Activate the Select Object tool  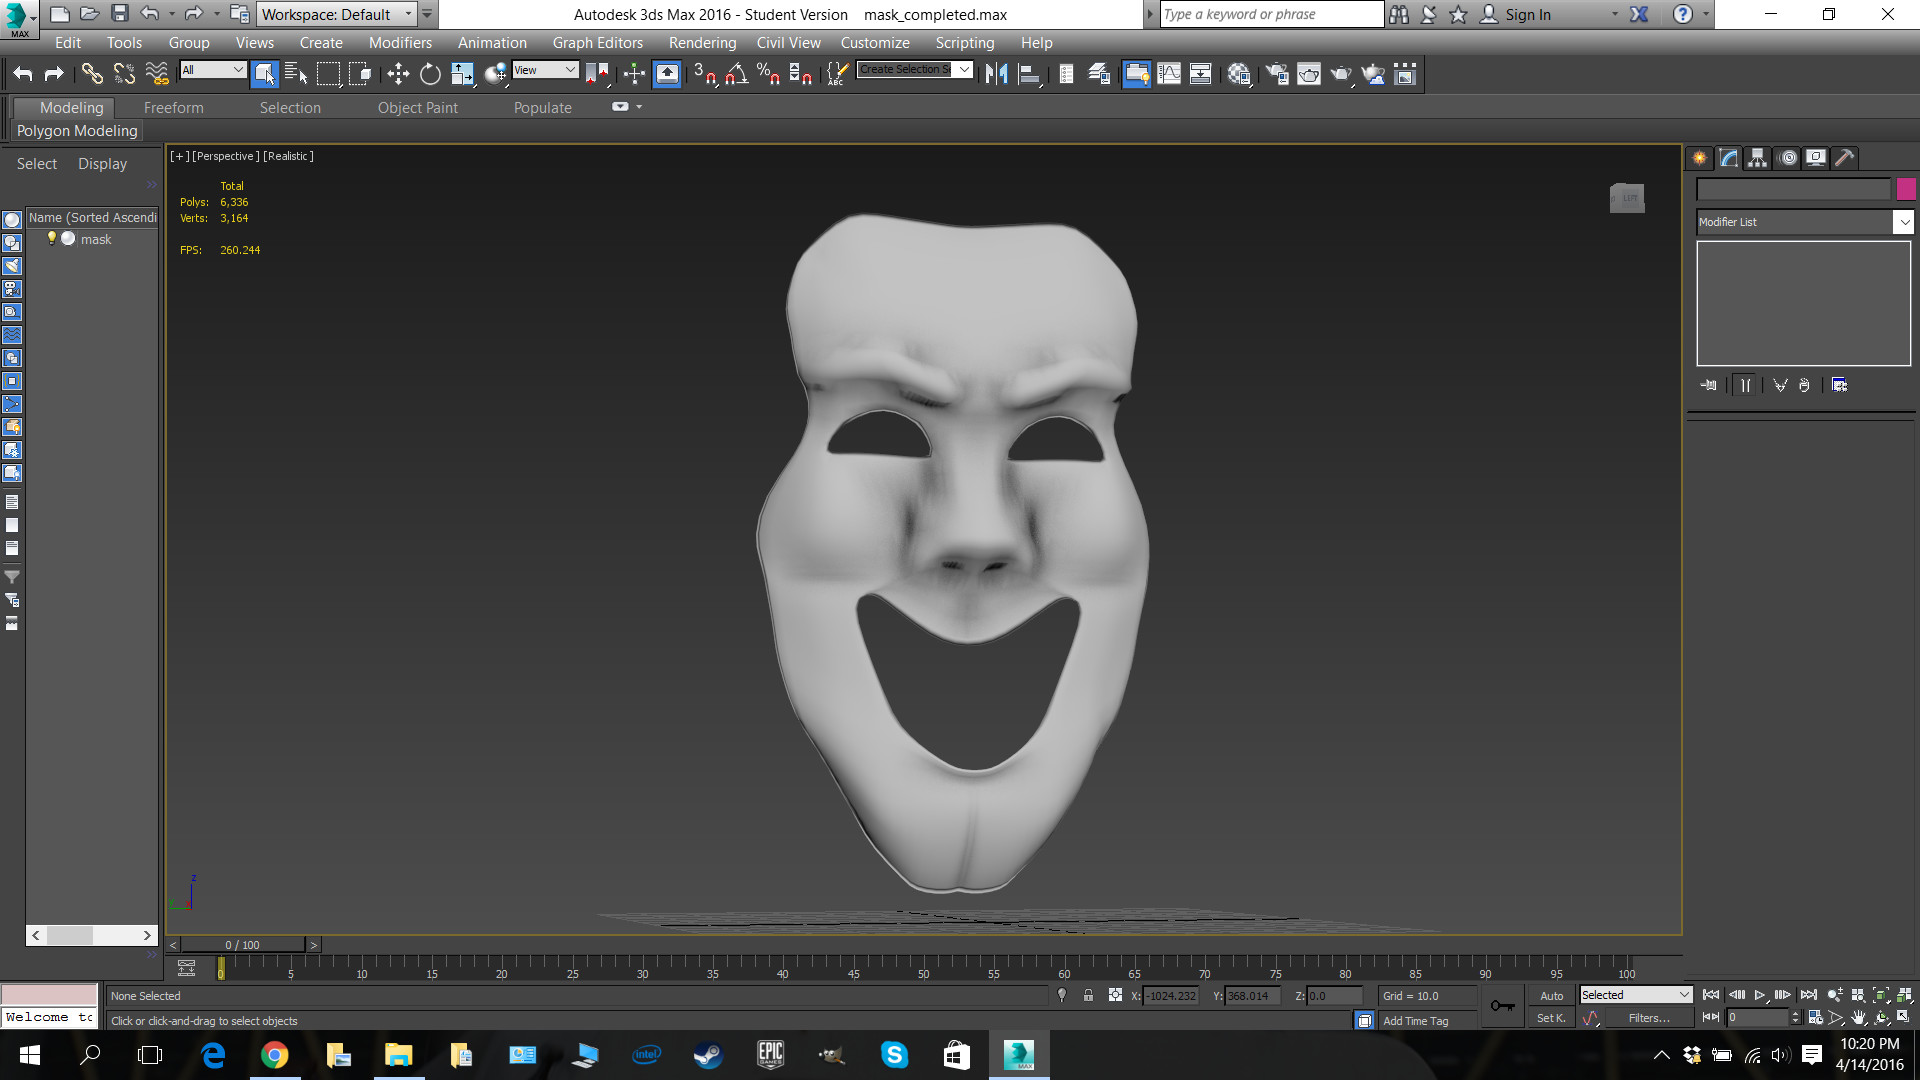click(x=264, y=74)
